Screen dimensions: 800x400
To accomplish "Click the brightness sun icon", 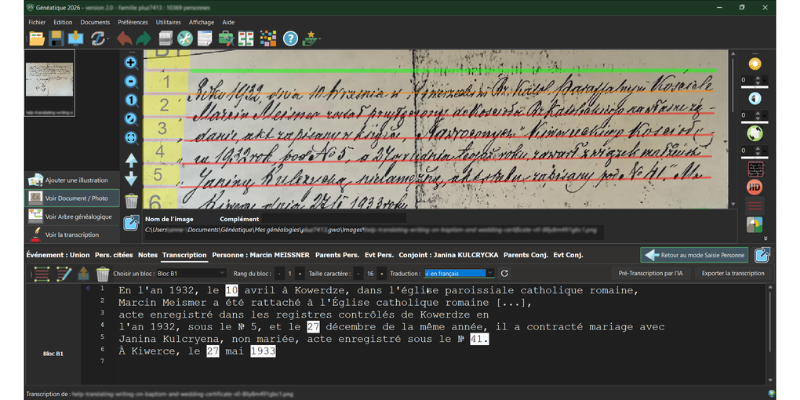I will click(755, 64).
